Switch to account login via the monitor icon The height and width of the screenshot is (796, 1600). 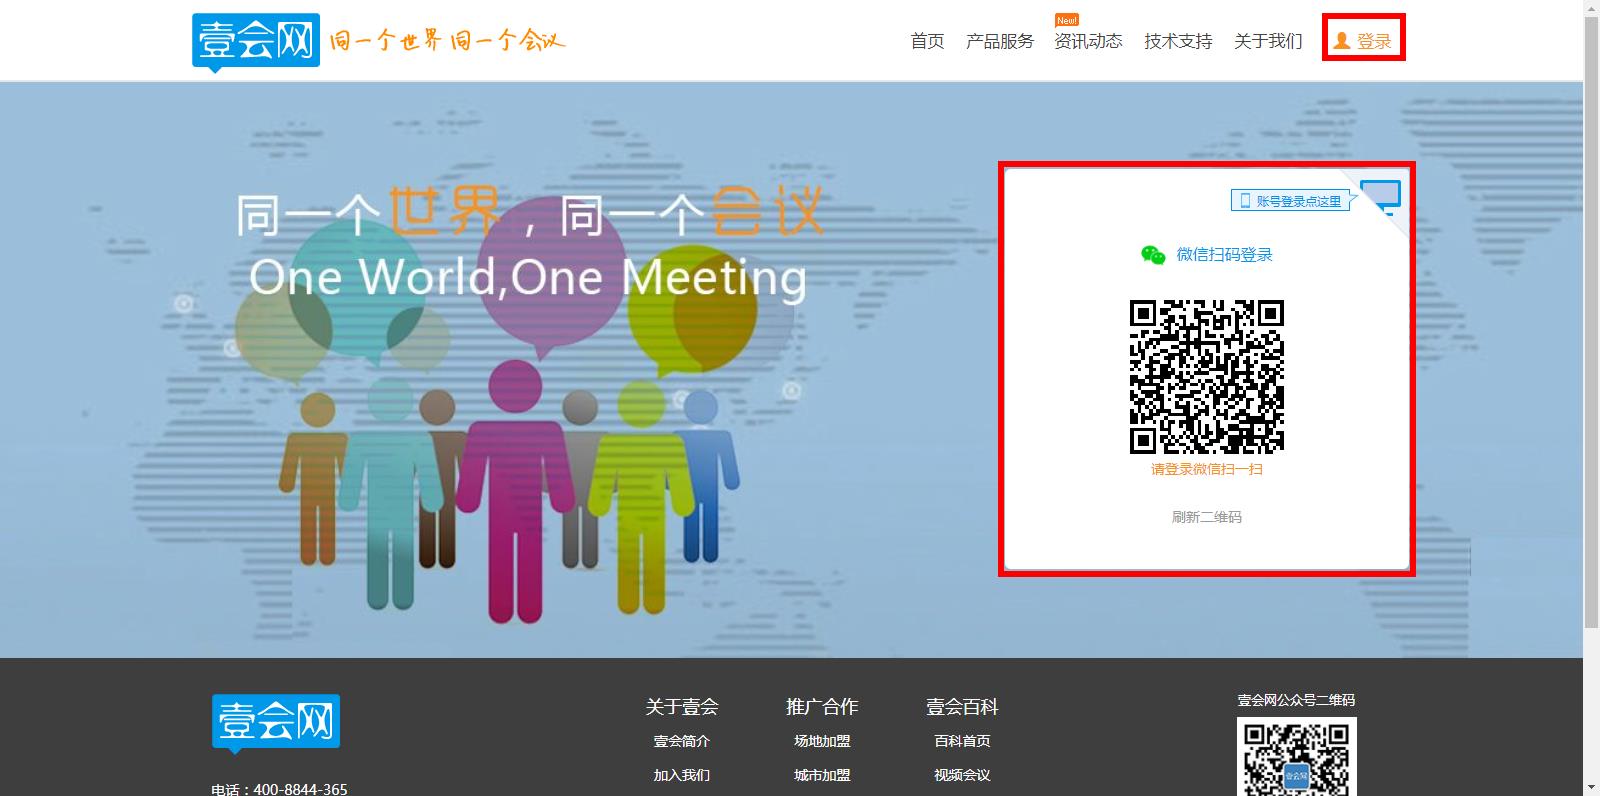coord(1381,196)
